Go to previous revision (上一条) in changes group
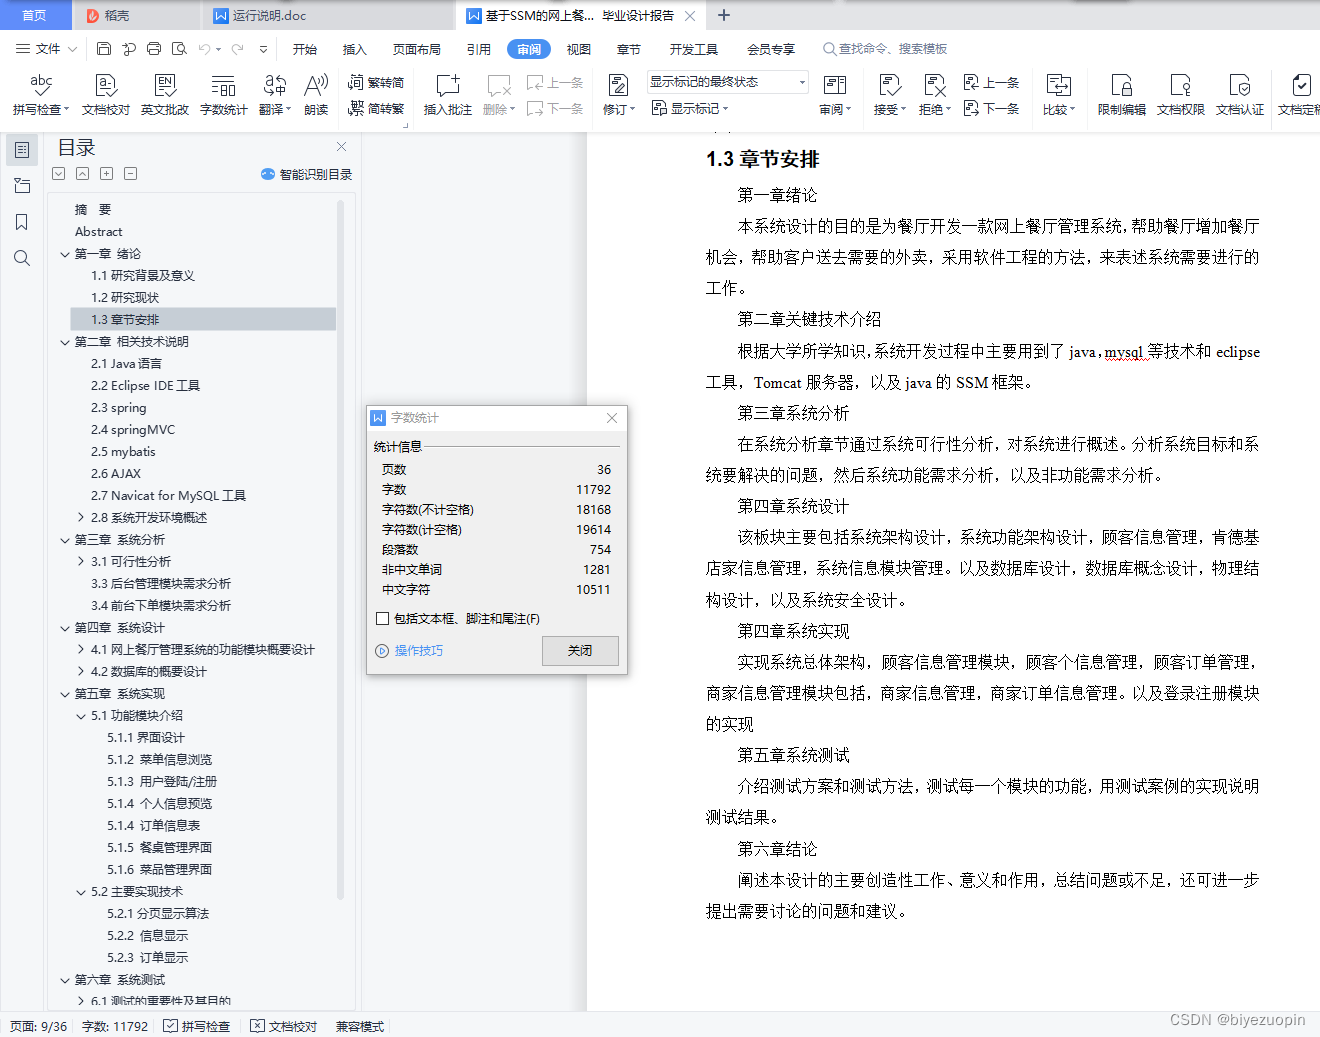 [x=992, y=83]
